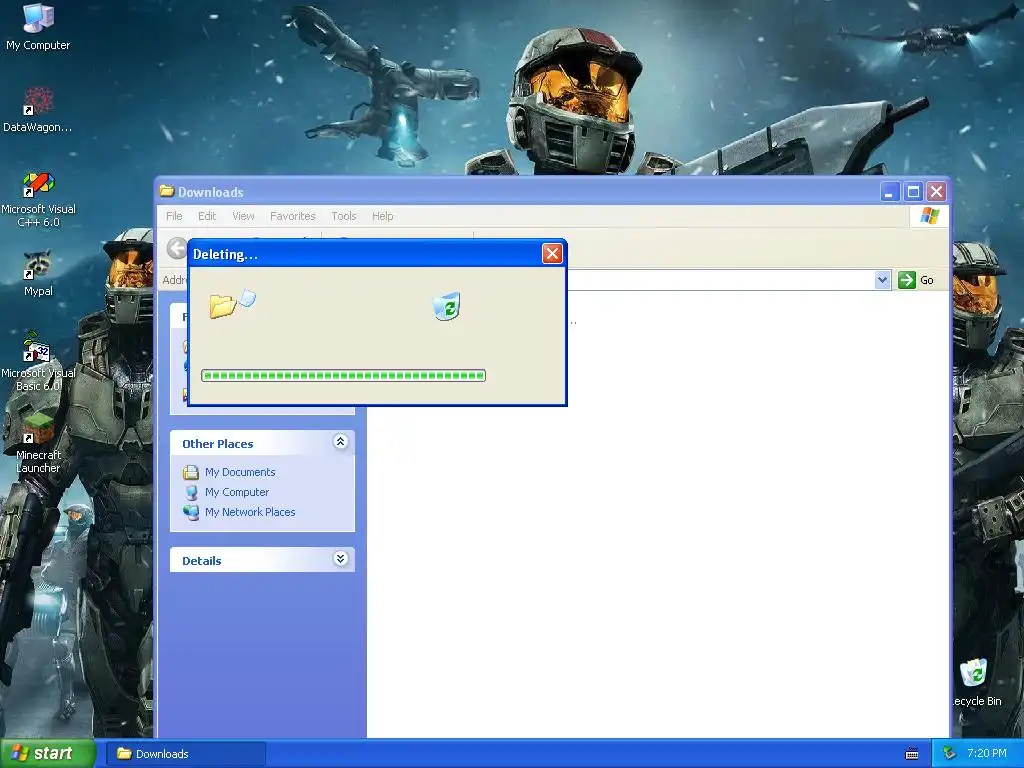Open the Favorites menu
The height and width of the screenshot is (768, 1024).
(x=293, y=216)
